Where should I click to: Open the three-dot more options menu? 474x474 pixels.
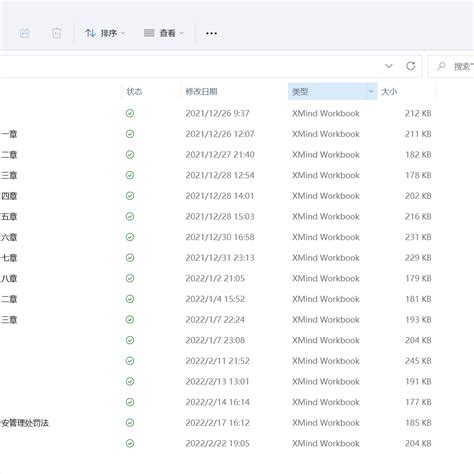click(x=211, y=33)
